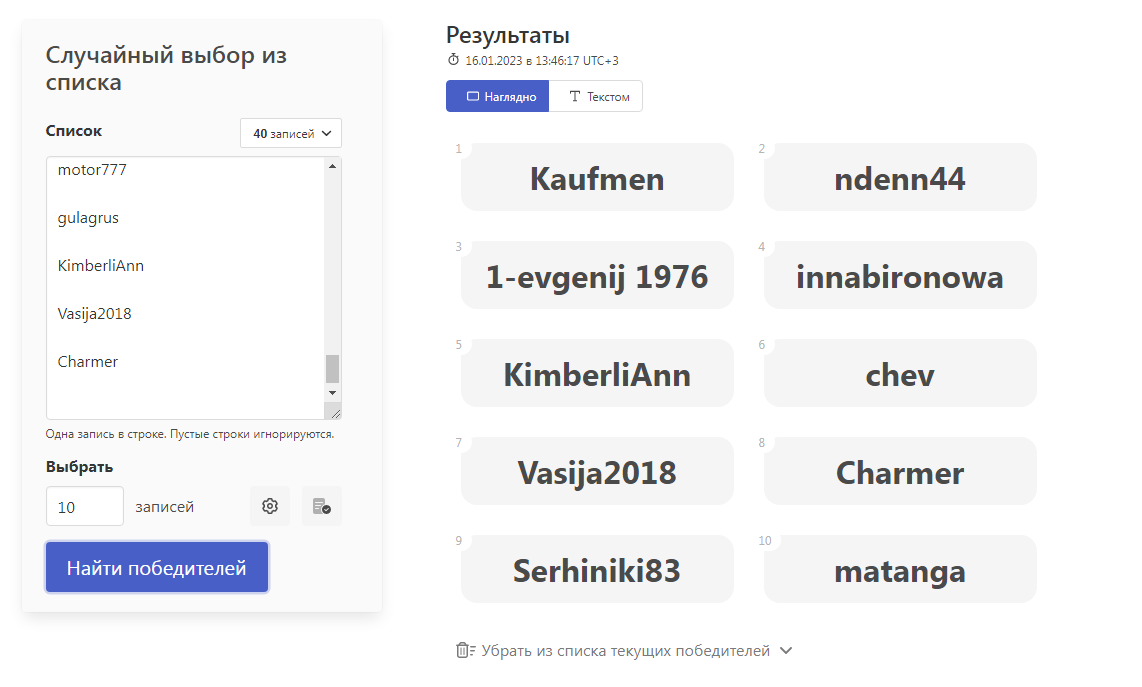Click 'motor777' line in the textarea
1142x687 pixels.
tap(92, 170)
